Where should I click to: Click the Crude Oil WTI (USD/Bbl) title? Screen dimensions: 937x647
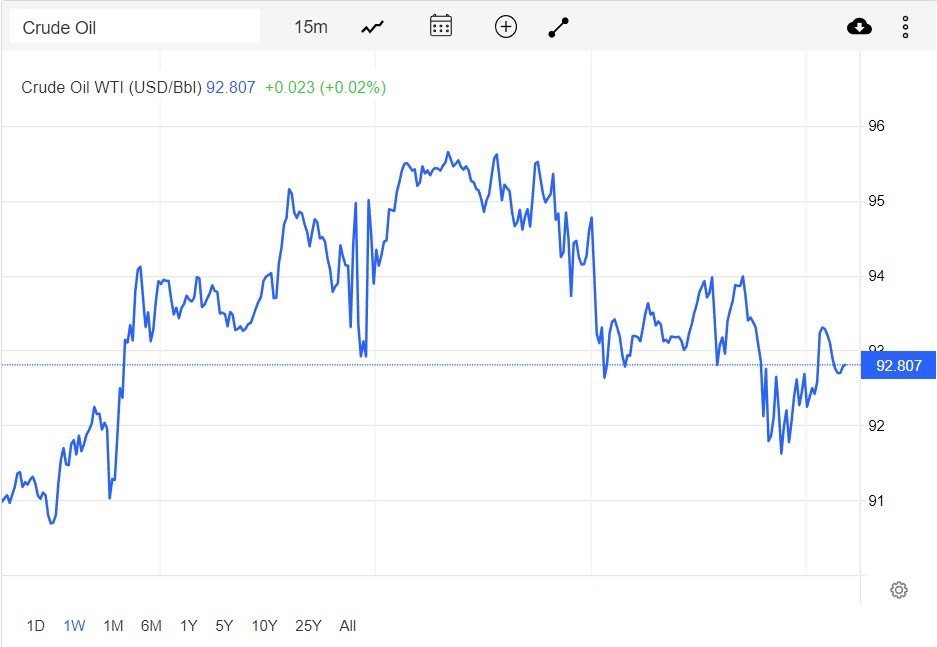pos(111,87)
